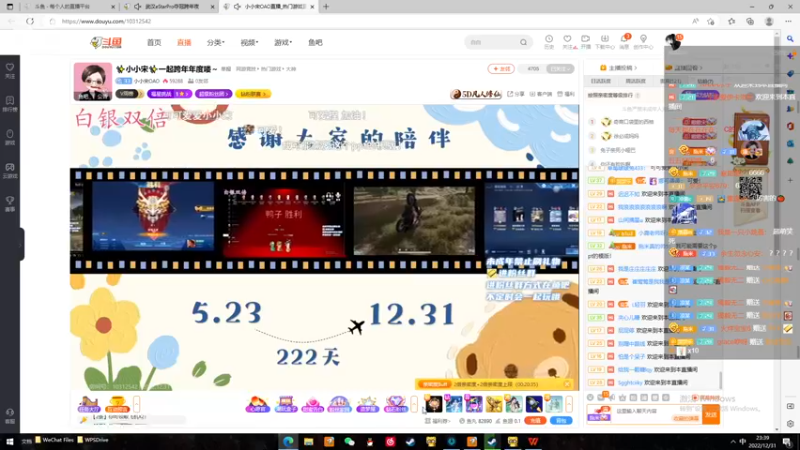Image resolution: width=800 pixels, height=450 pixels.
Task: Expand the 视频 dropdown menu
Action: (x=249, y=43)
